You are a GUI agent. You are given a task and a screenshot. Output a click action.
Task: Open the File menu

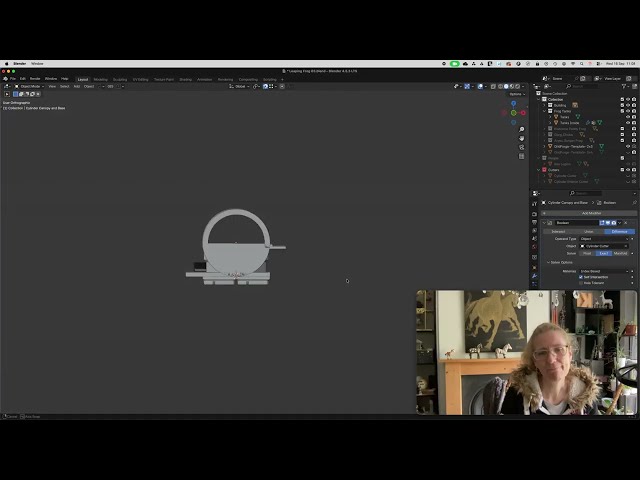[13, 79]
